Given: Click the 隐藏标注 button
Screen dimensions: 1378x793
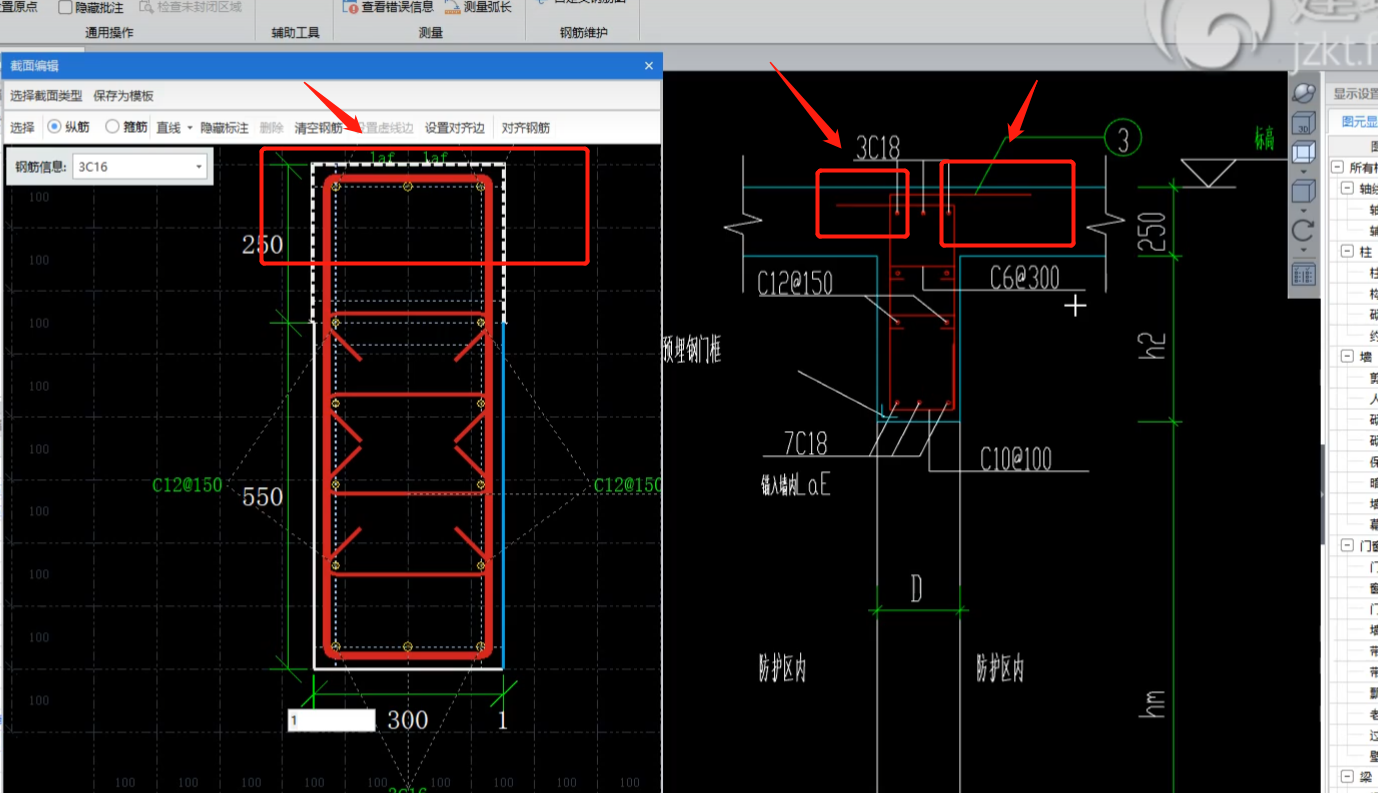Looking at the screenshot, I should (x=224, y=128).
